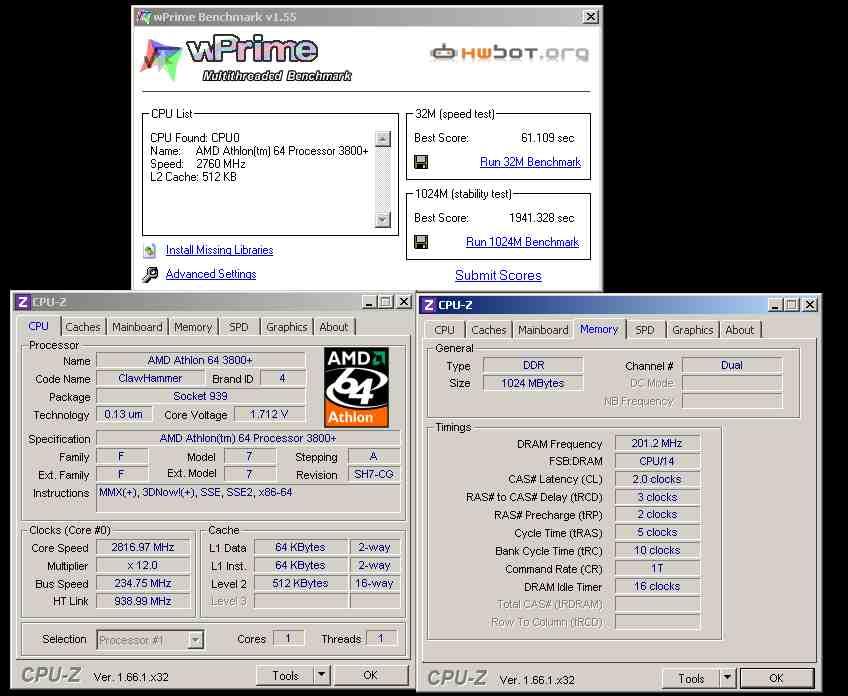
Task: Minimize the right CPU-Z window
Action: tap(775, 305)
